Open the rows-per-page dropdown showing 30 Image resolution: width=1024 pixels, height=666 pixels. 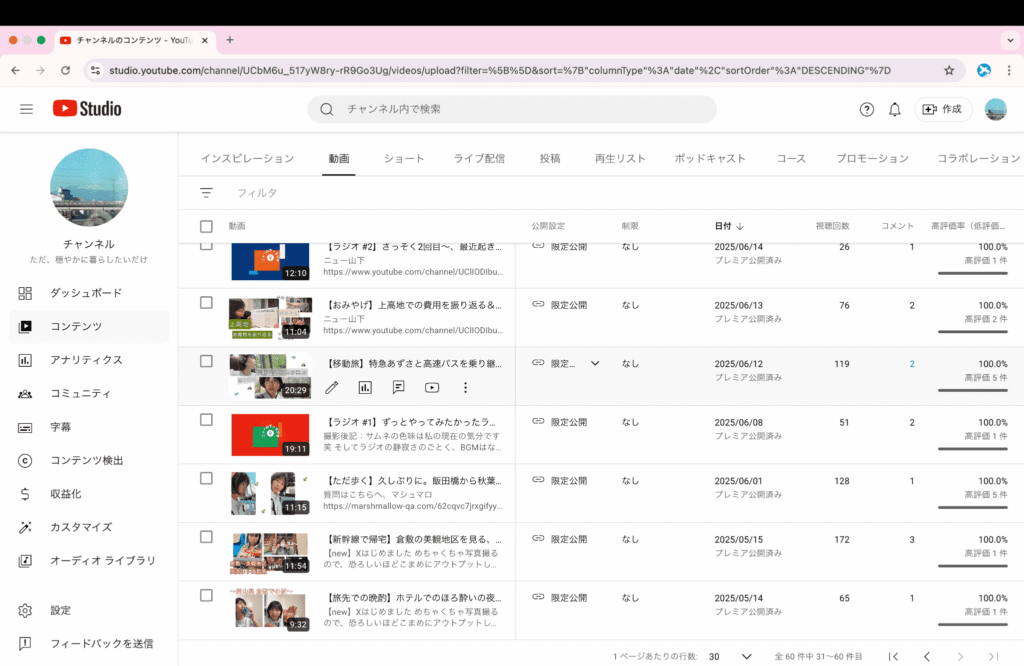[745, 656]
